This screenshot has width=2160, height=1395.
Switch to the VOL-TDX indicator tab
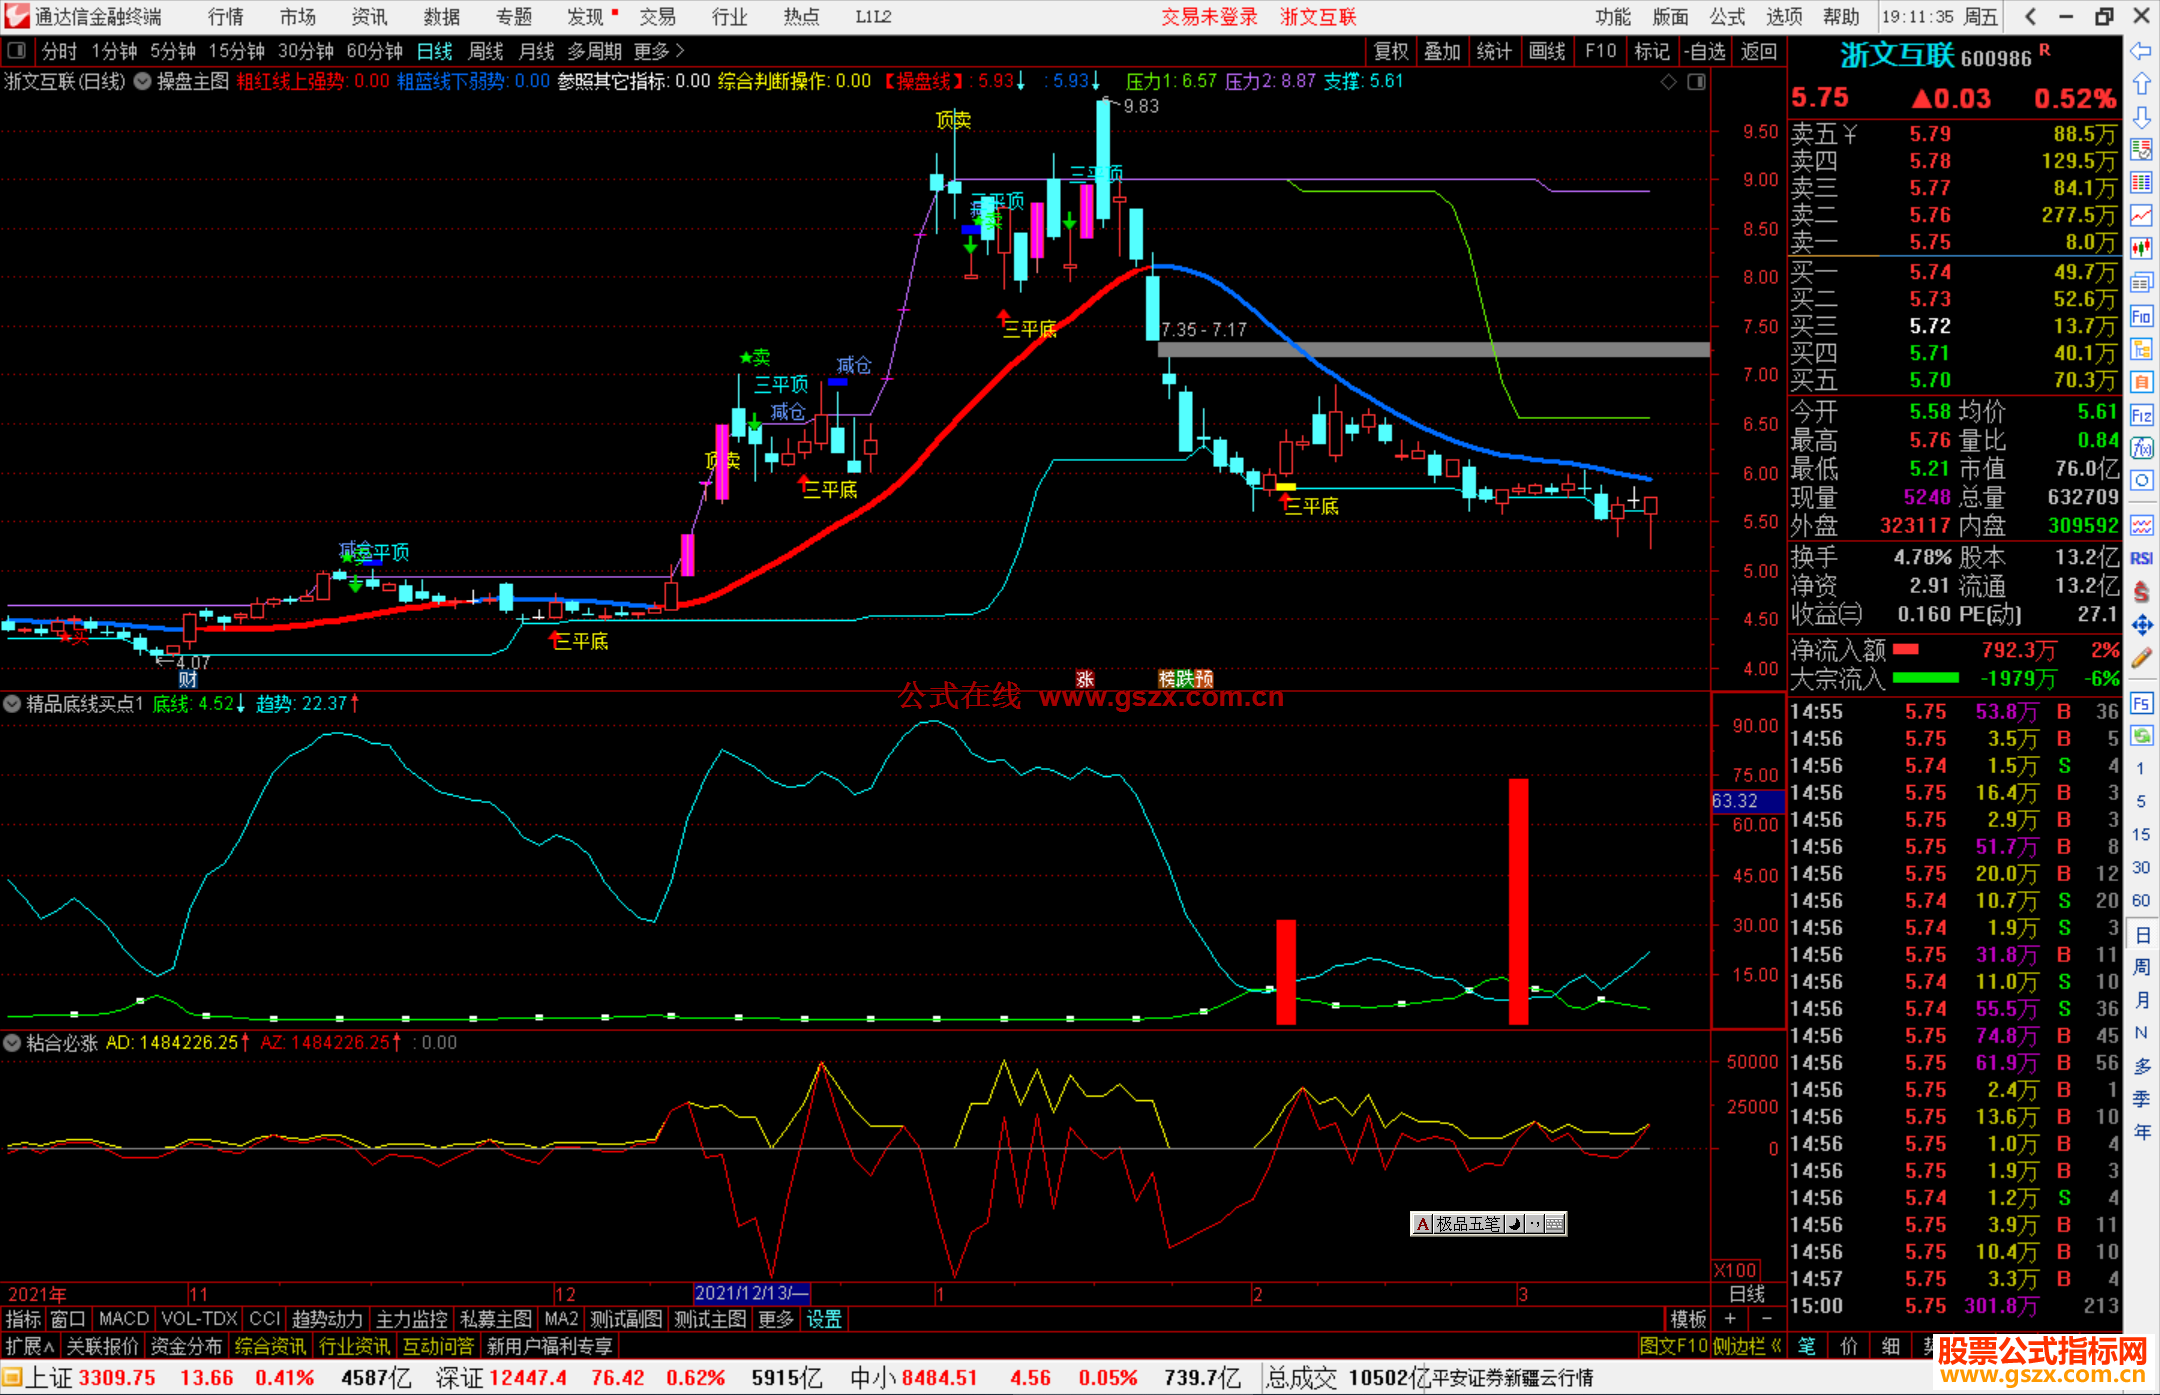pyautogui.click(x=199, y=1319)
